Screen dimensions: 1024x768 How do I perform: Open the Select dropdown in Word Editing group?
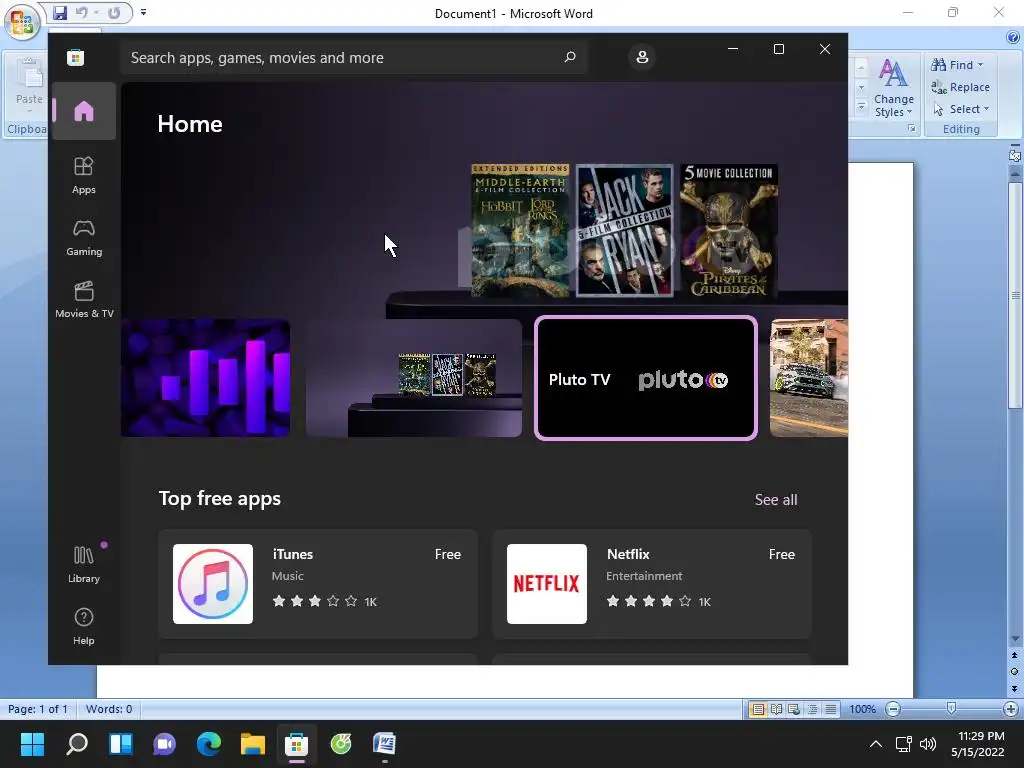(961, 109)
